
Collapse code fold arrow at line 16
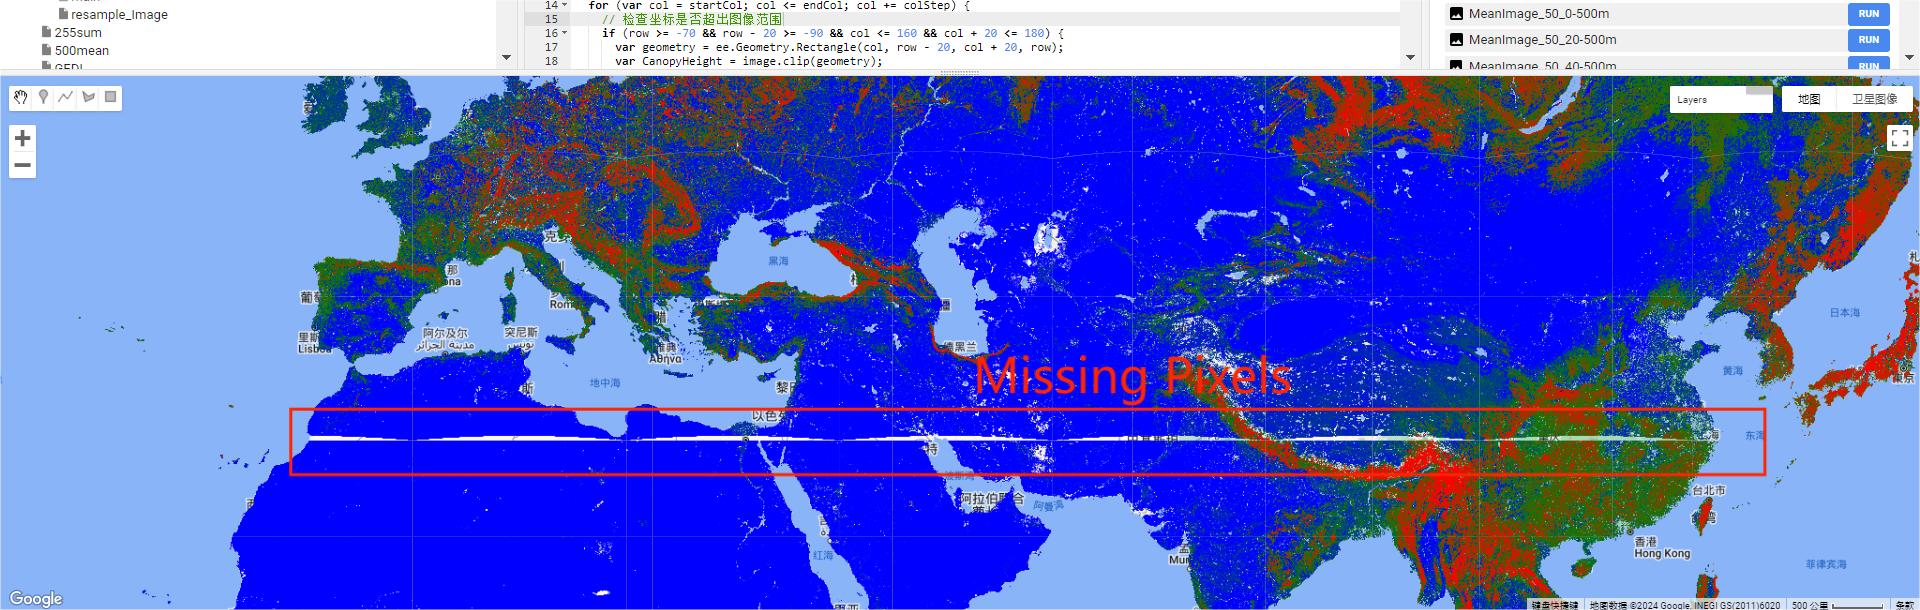pos(565,33)
